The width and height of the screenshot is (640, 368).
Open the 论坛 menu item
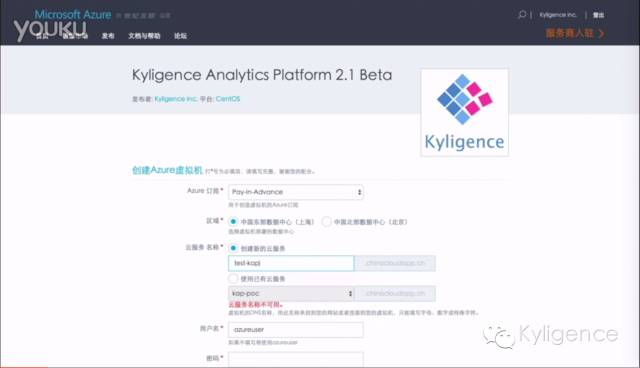coord(180,36)
